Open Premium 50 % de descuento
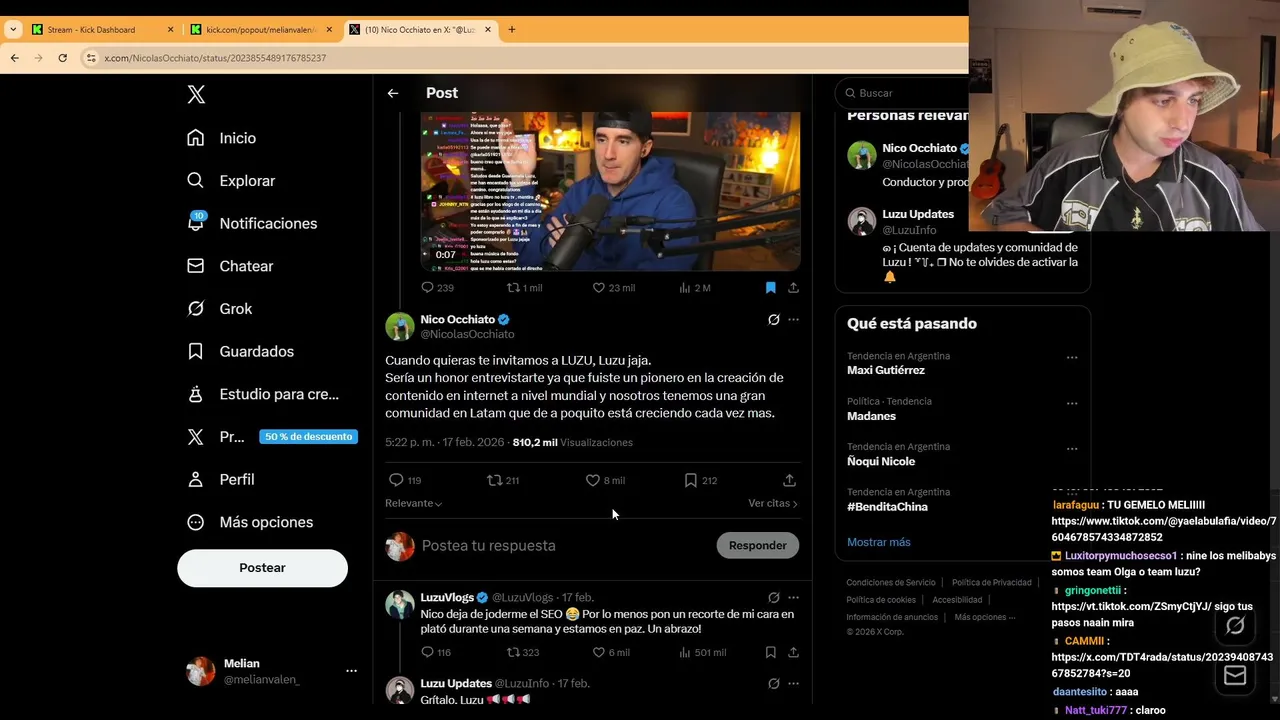This screenshot has height=720, width=1280. 272,437
